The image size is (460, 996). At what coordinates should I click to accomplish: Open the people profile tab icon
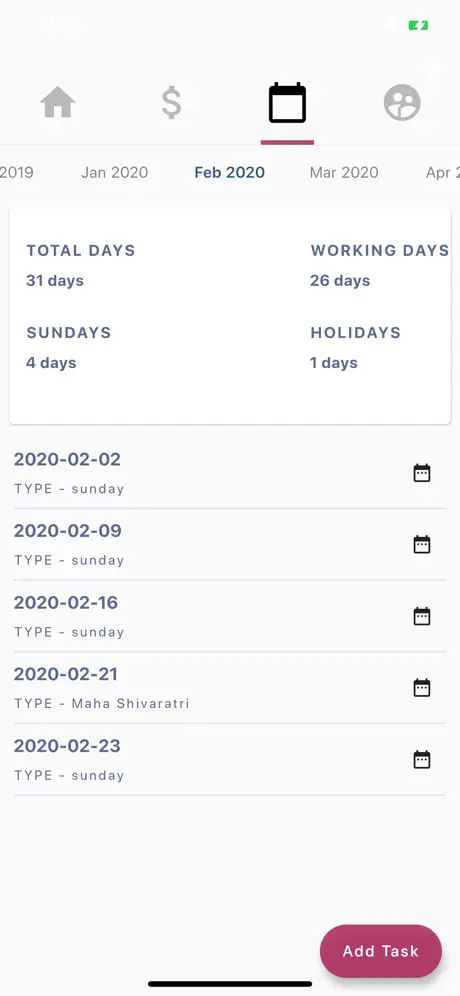point(402,102)
